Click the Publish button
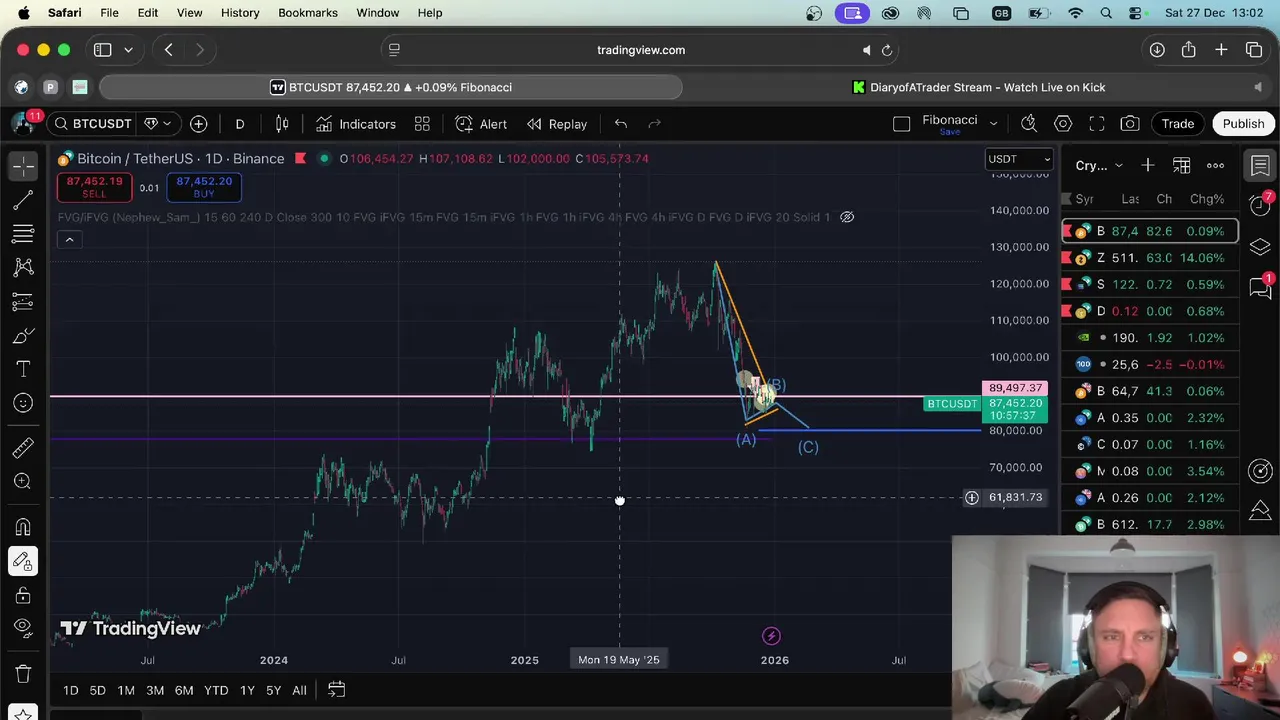 tap(1243, 124)
